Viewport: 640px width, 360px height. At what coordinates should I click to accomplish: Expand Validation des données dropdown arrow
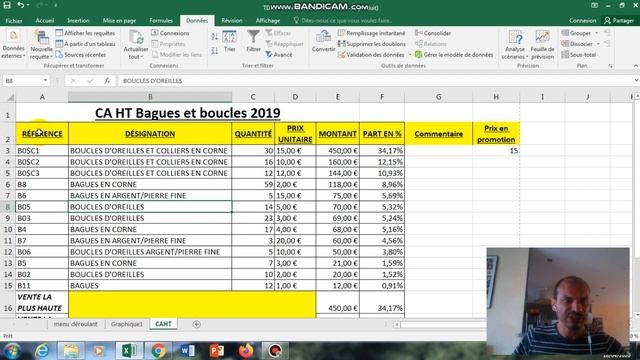click(x=410, y=55)
